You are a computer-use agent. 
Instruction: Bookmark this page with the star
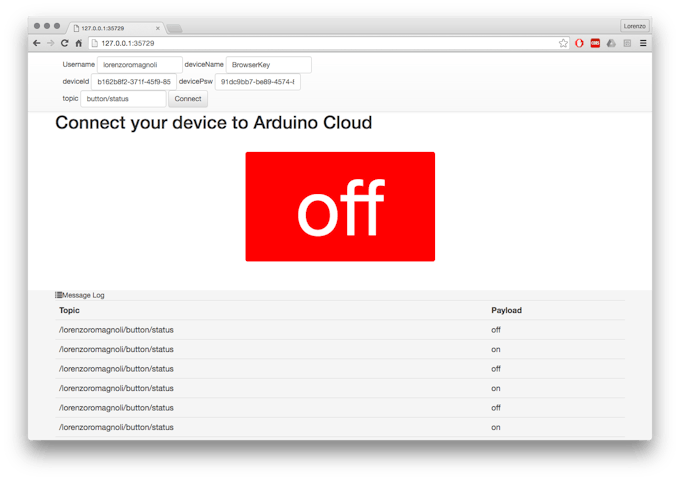[x=563, y=43]
